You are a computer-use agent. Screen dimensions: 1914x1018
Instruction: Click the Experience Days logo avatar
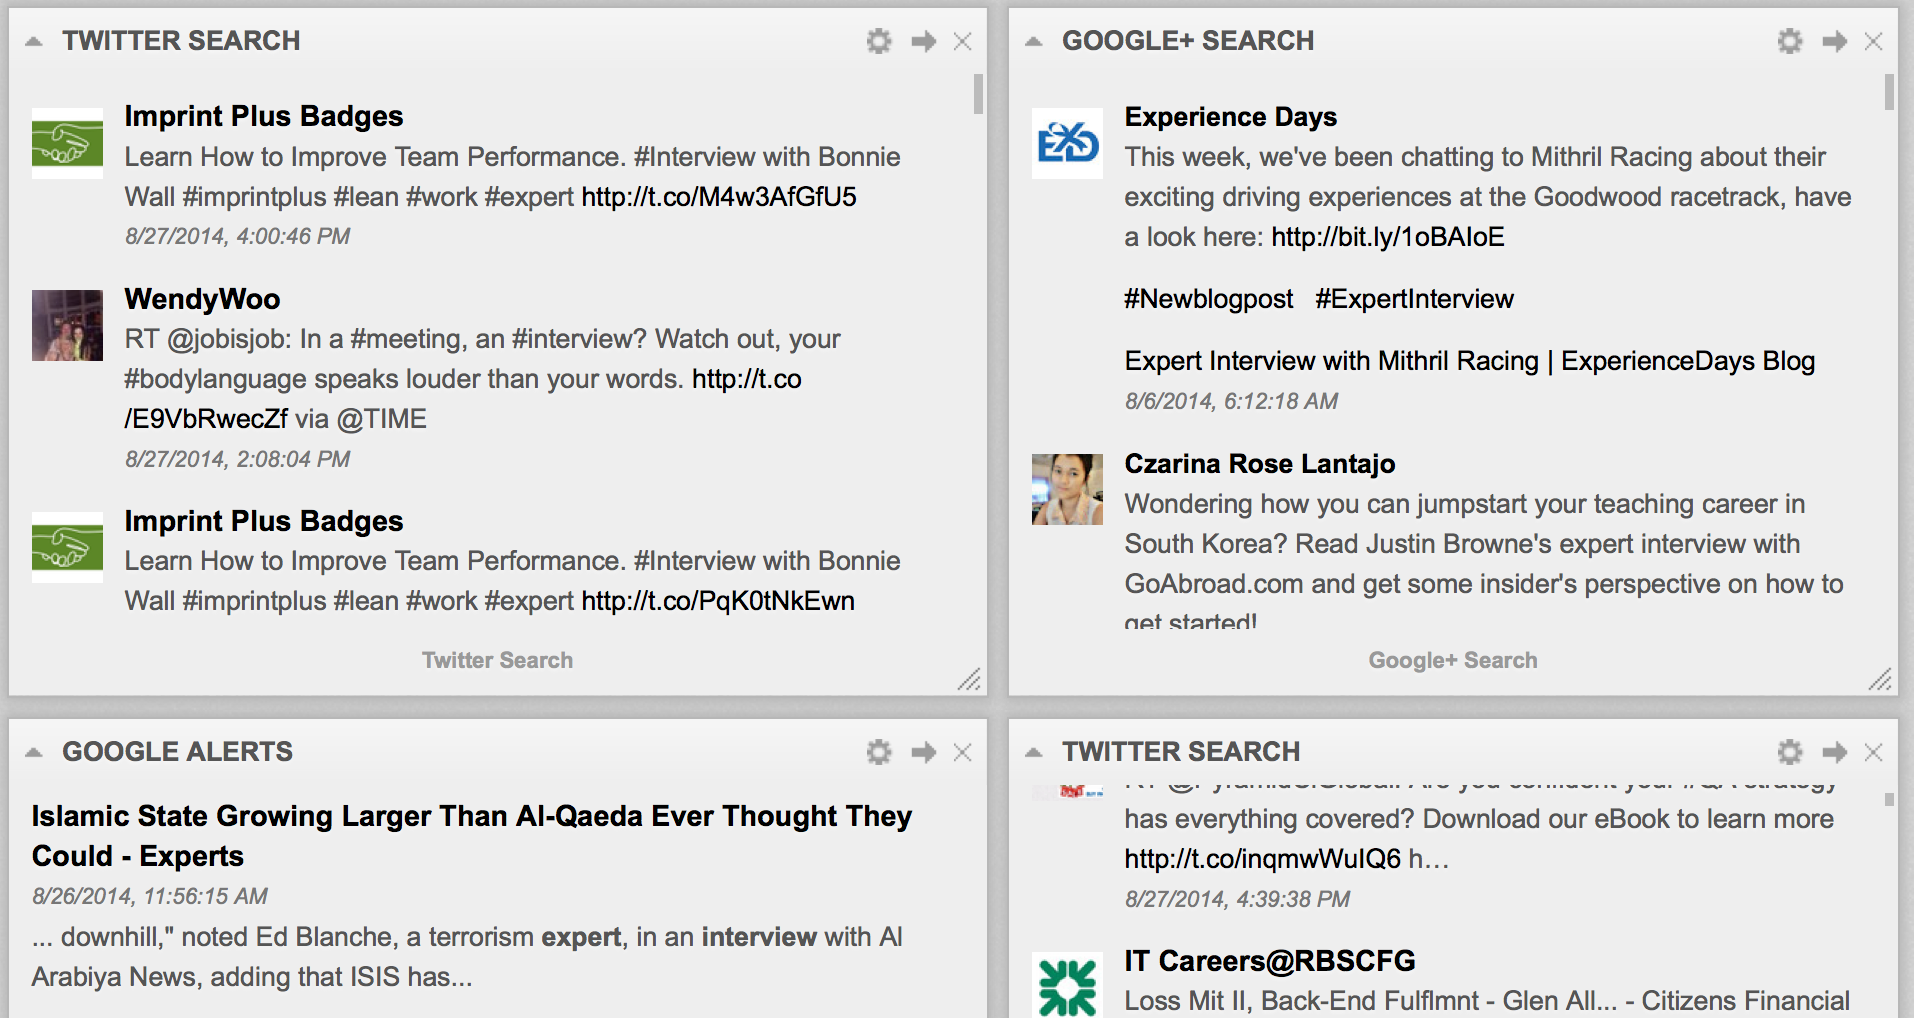(x=1067, y=143)
